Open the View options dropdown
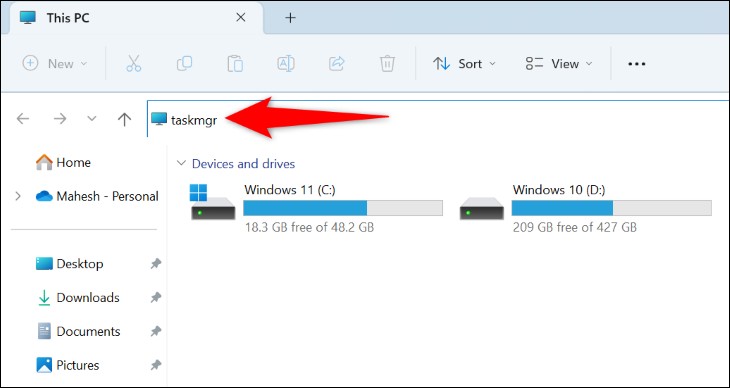The height and width of the screenshot is (388, 730). (559, 63)
